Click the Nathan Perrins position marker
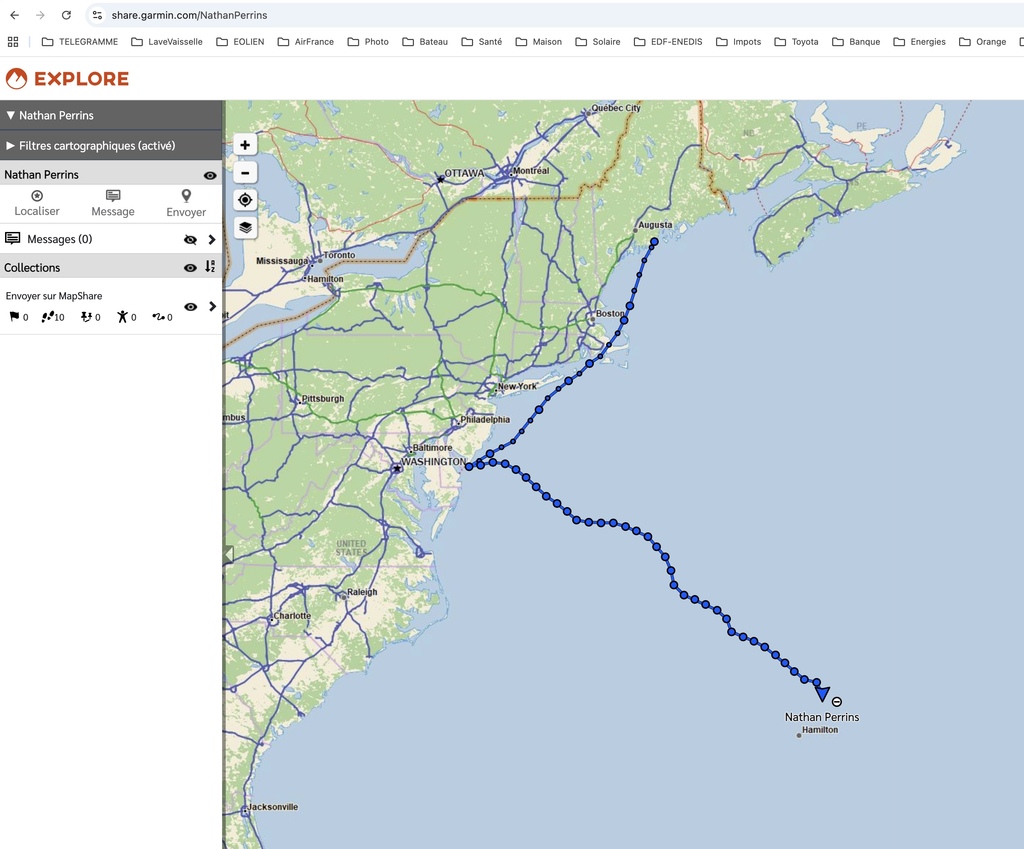 click(822, 694)
